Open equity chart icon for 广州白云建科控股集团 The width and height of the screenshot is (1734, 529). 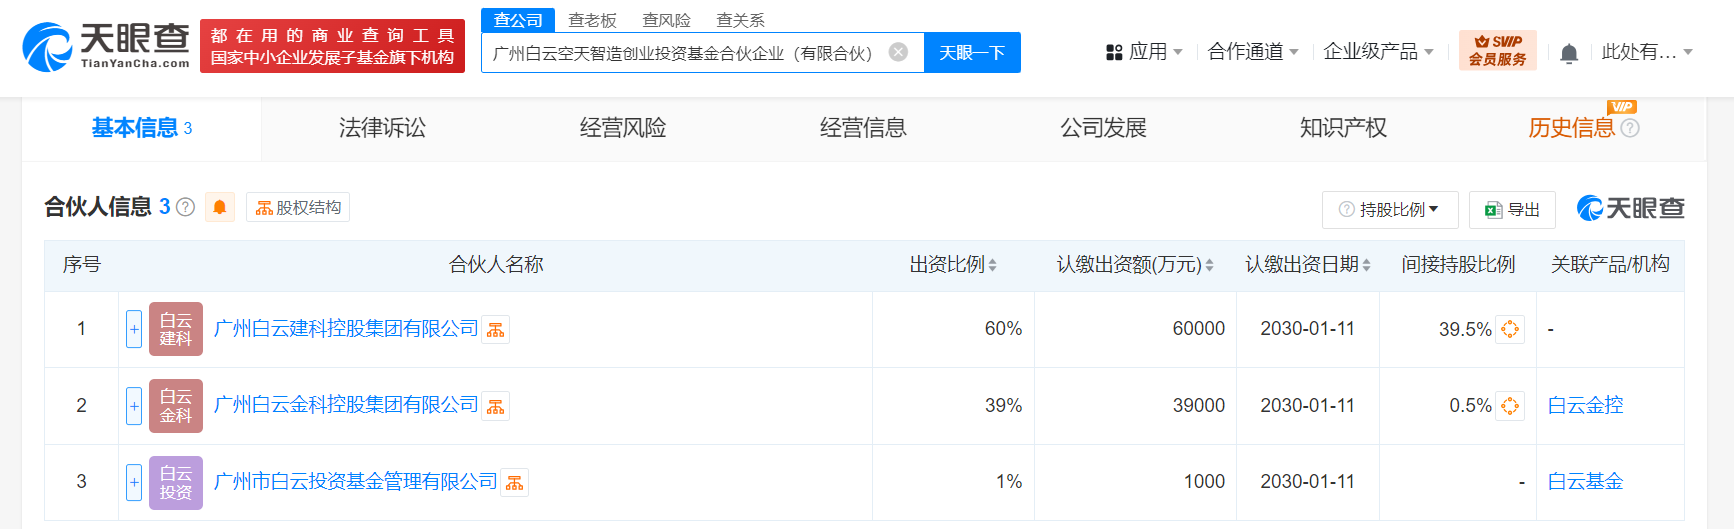click(496, 330)
